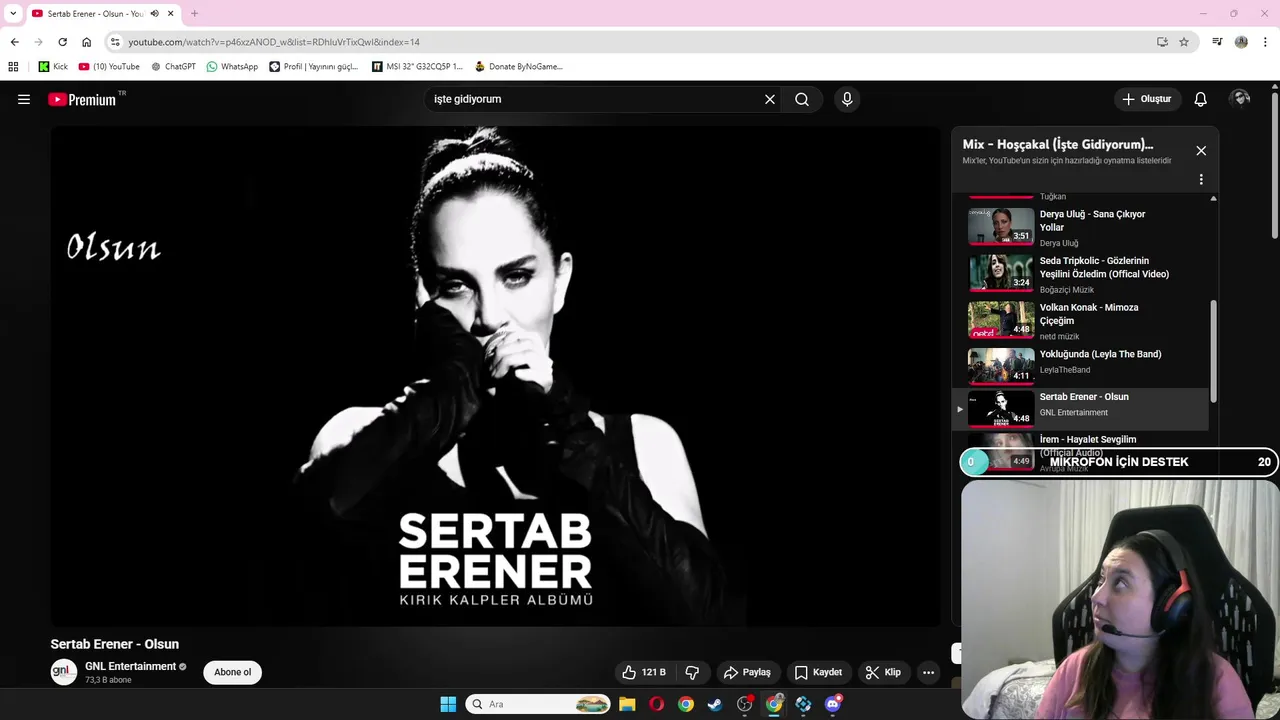
Task: Clear the search box text
Action: click(770, 99)
